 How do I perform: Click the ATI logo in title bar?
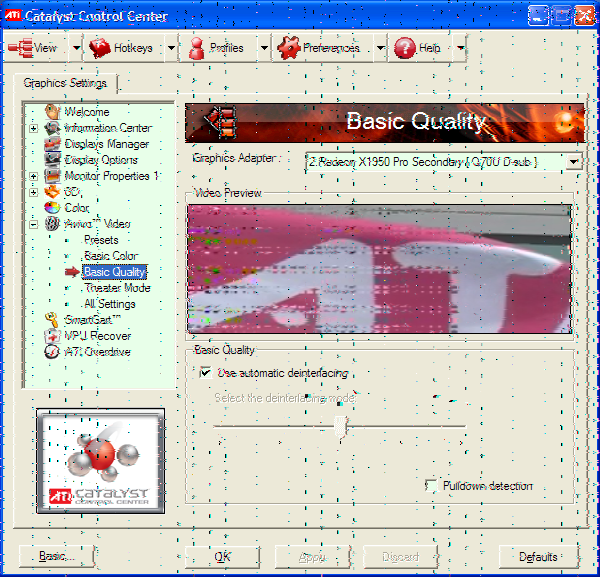pos(13,15)
